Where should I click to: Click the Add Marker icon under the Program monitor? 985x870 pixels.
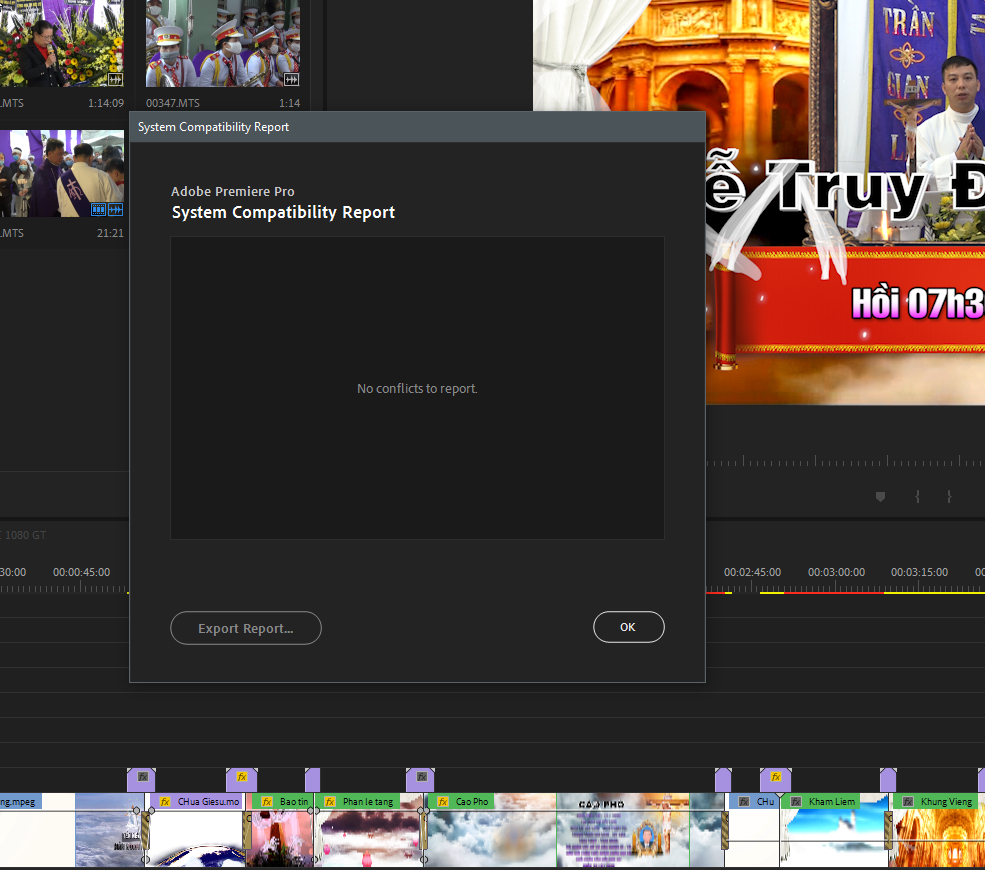pyautogui.click(x=879, y=496)
